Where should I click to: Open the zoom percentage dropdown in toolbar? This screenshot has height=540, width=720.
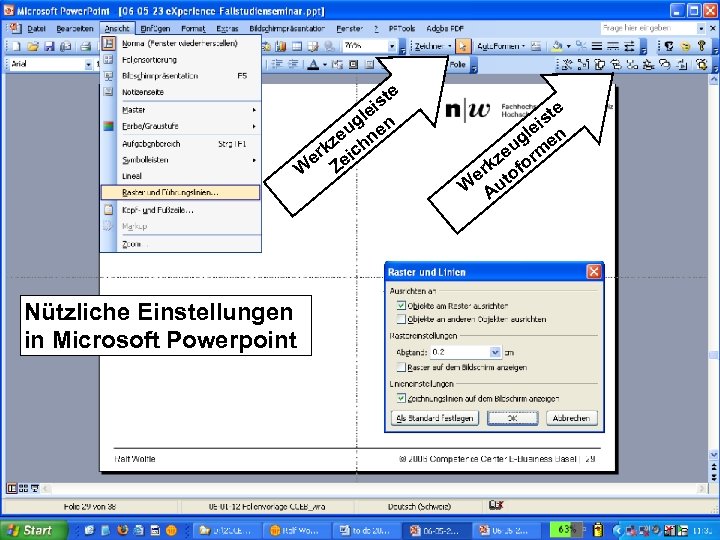click(x=392, y=46)
